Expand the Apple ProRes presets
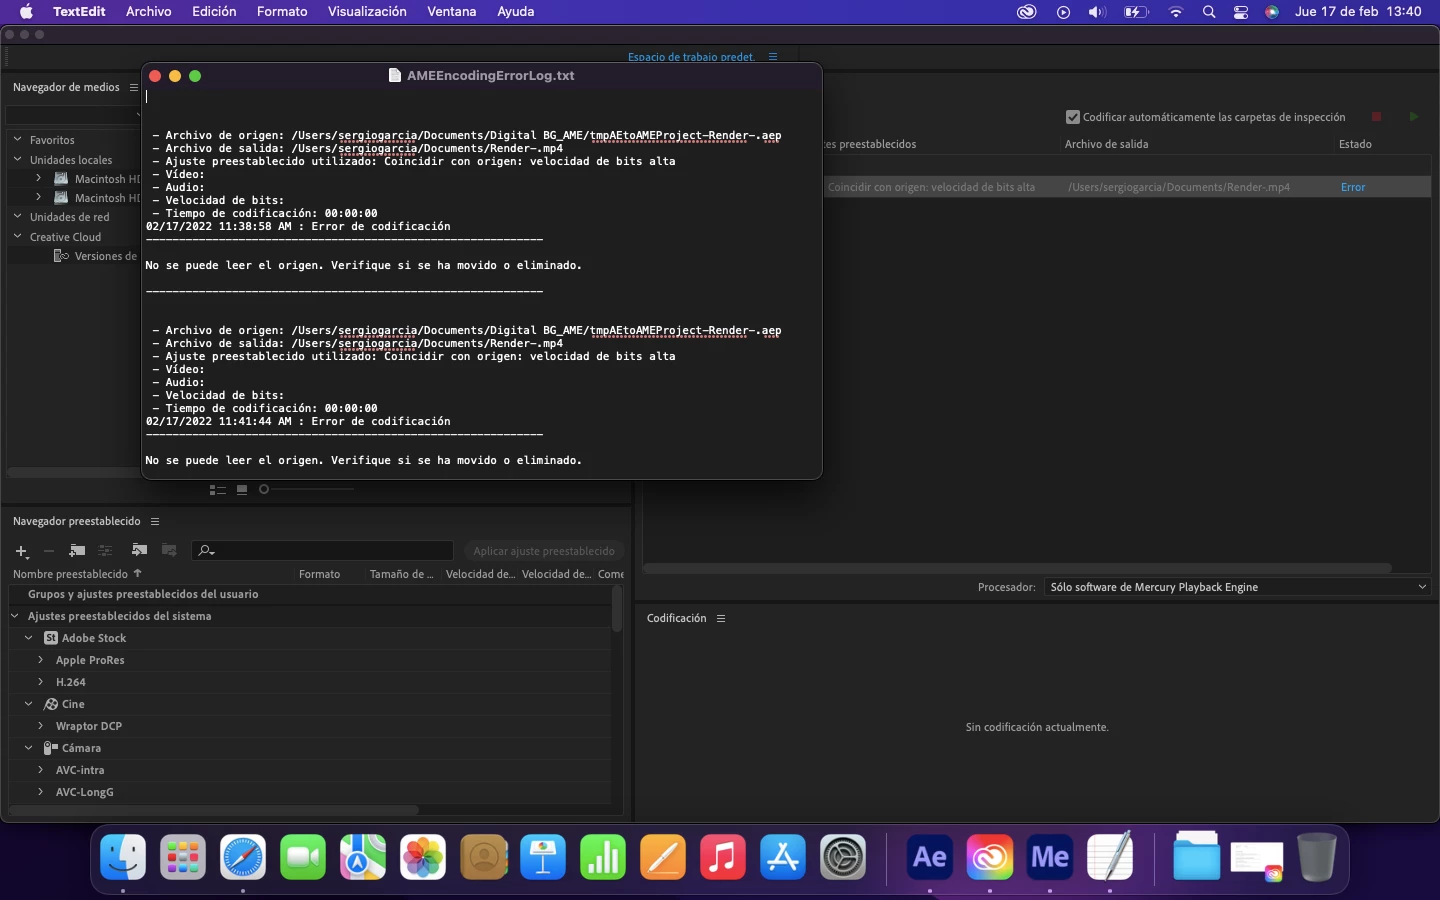The width and height of the screenshot is (1440, 900). coord(41,660)
